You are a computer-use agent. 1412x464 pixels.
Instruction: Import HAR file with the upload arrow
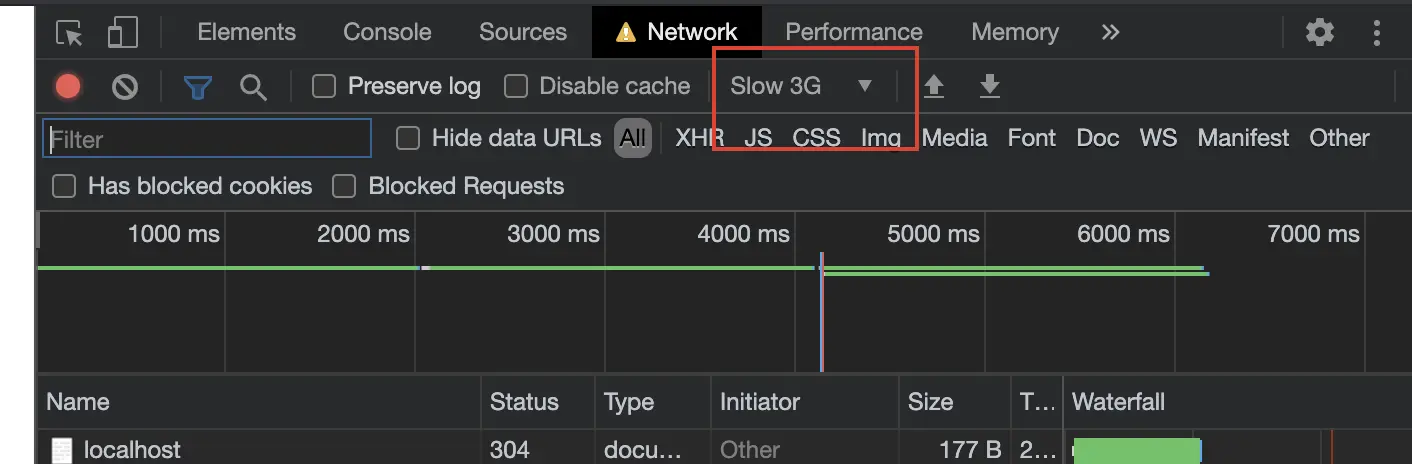click(933, 87)
